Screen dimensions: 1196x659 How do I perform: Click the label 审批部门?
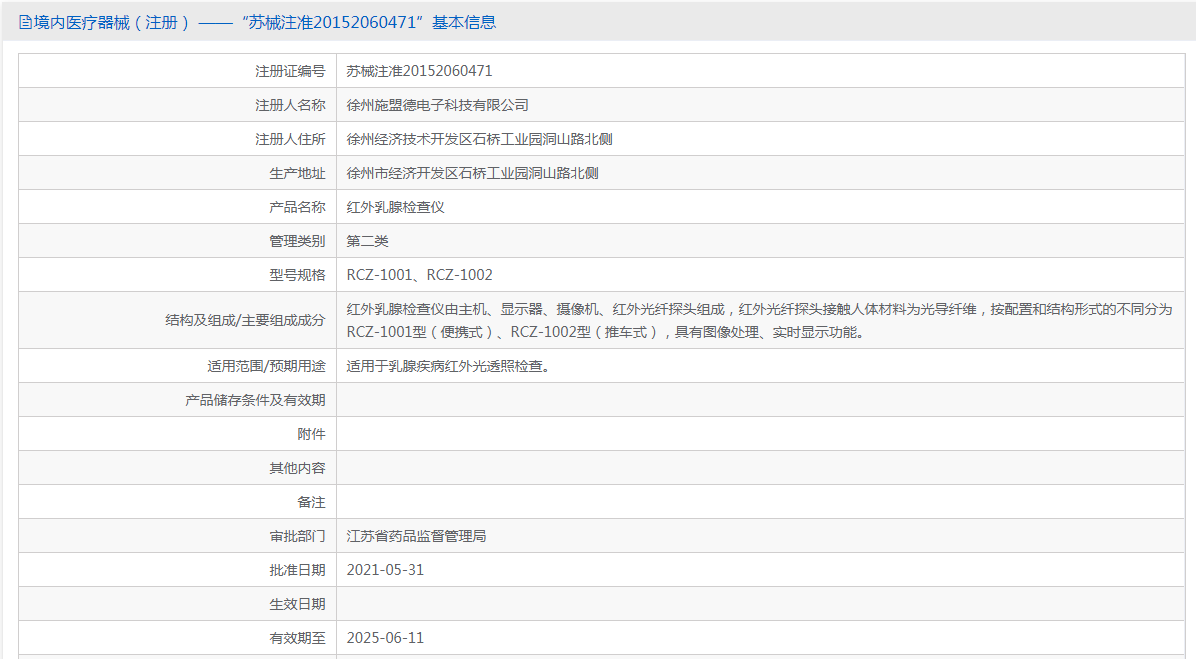(297, 536)
